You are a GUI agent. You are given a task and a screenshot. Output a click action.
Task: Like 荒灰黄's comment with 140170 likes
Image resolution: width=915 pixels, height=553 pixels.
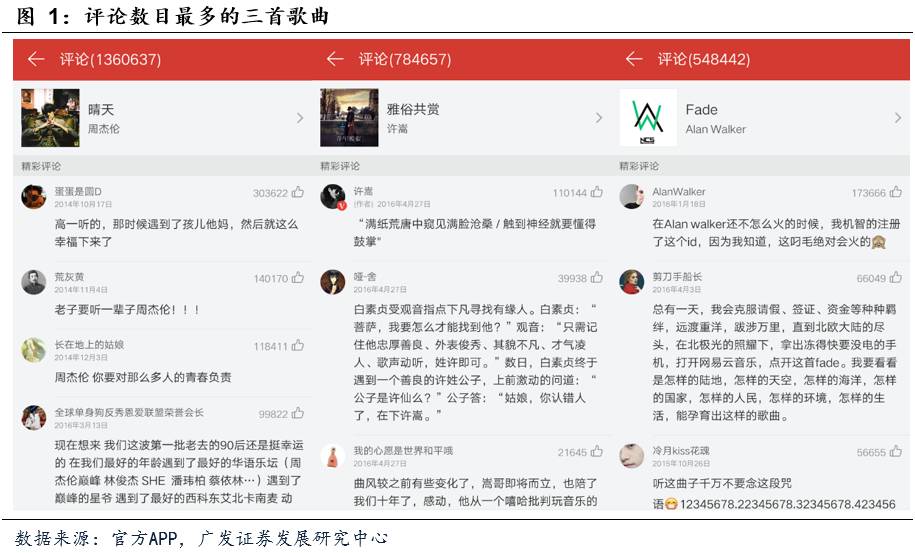(298, 278)
